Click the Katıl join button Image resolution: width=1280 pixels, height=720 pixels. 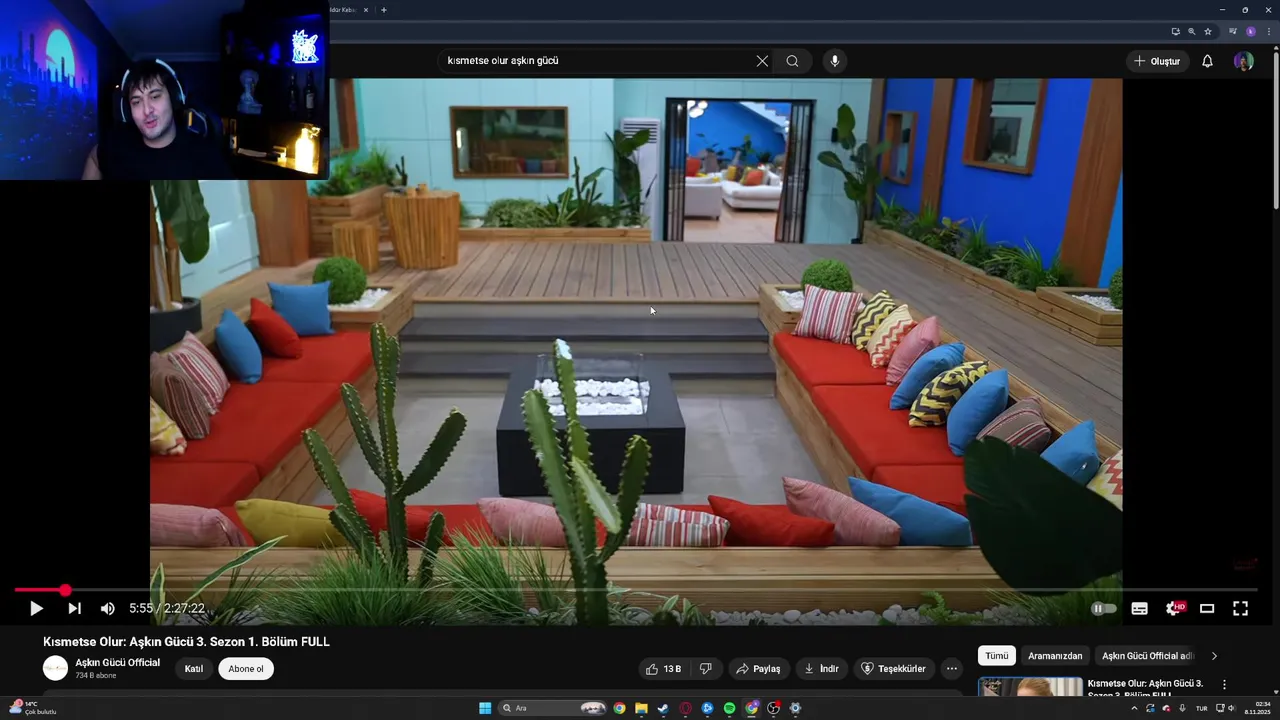[194, 669]
